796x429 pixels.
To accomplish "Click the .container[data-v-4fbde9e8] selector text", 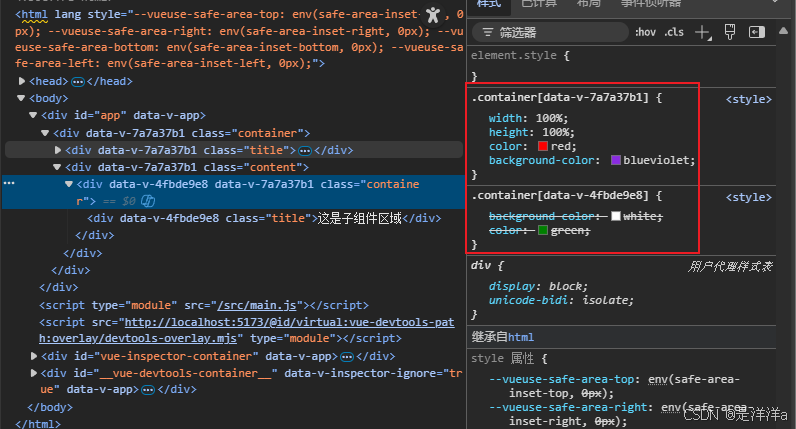I will [560, 195].
